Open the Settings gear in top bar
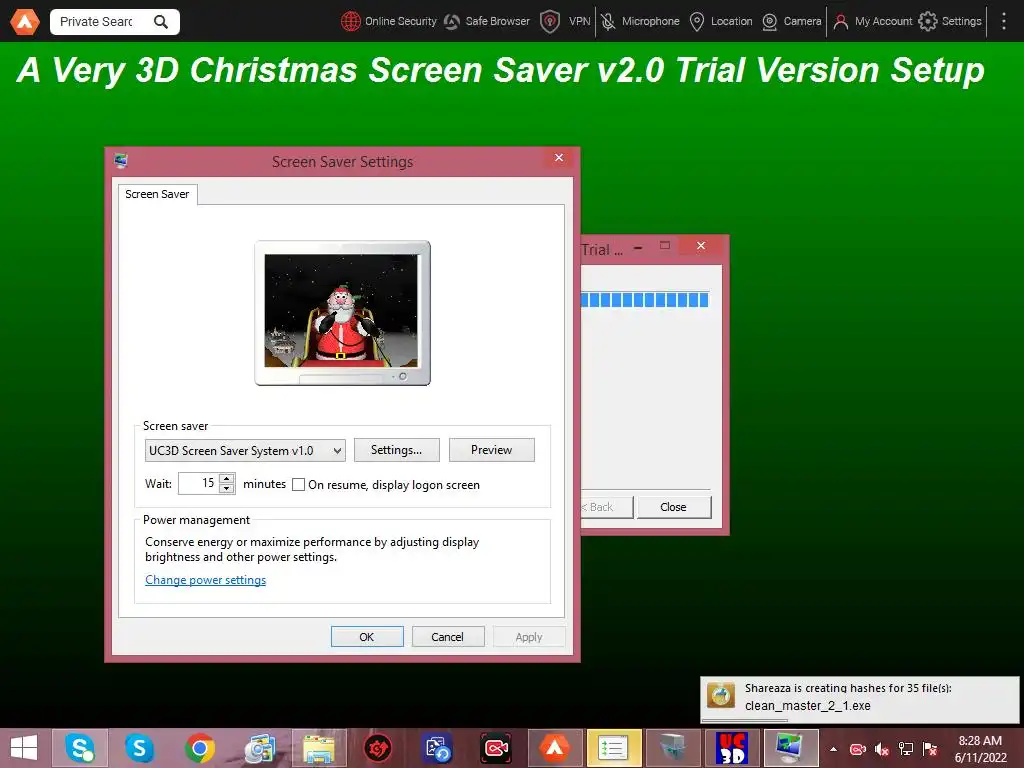Viewport: 1024px width, 768px height. coord(927,22)
